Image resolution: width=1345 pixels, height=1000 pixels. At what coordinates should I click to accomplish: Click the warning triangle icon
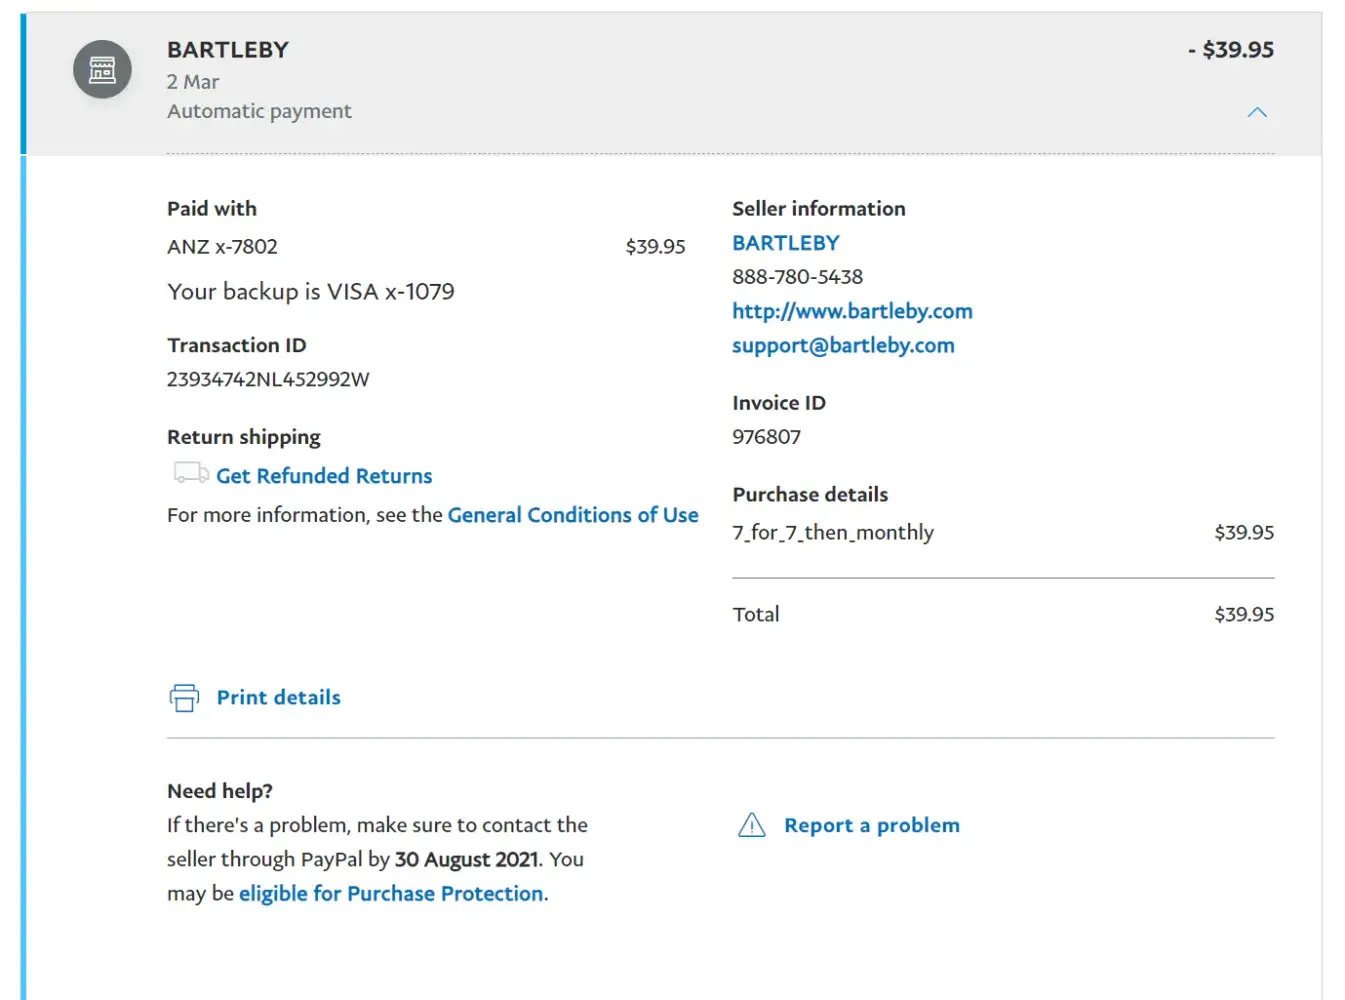click(751, 825)
